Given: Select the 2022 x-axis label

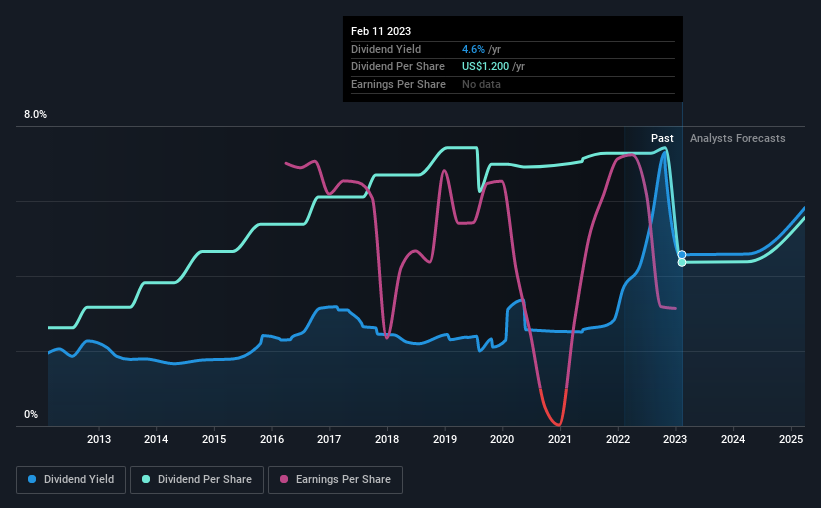Looking at the screenshot, I should pyautogui.click(x=618, y=439).
